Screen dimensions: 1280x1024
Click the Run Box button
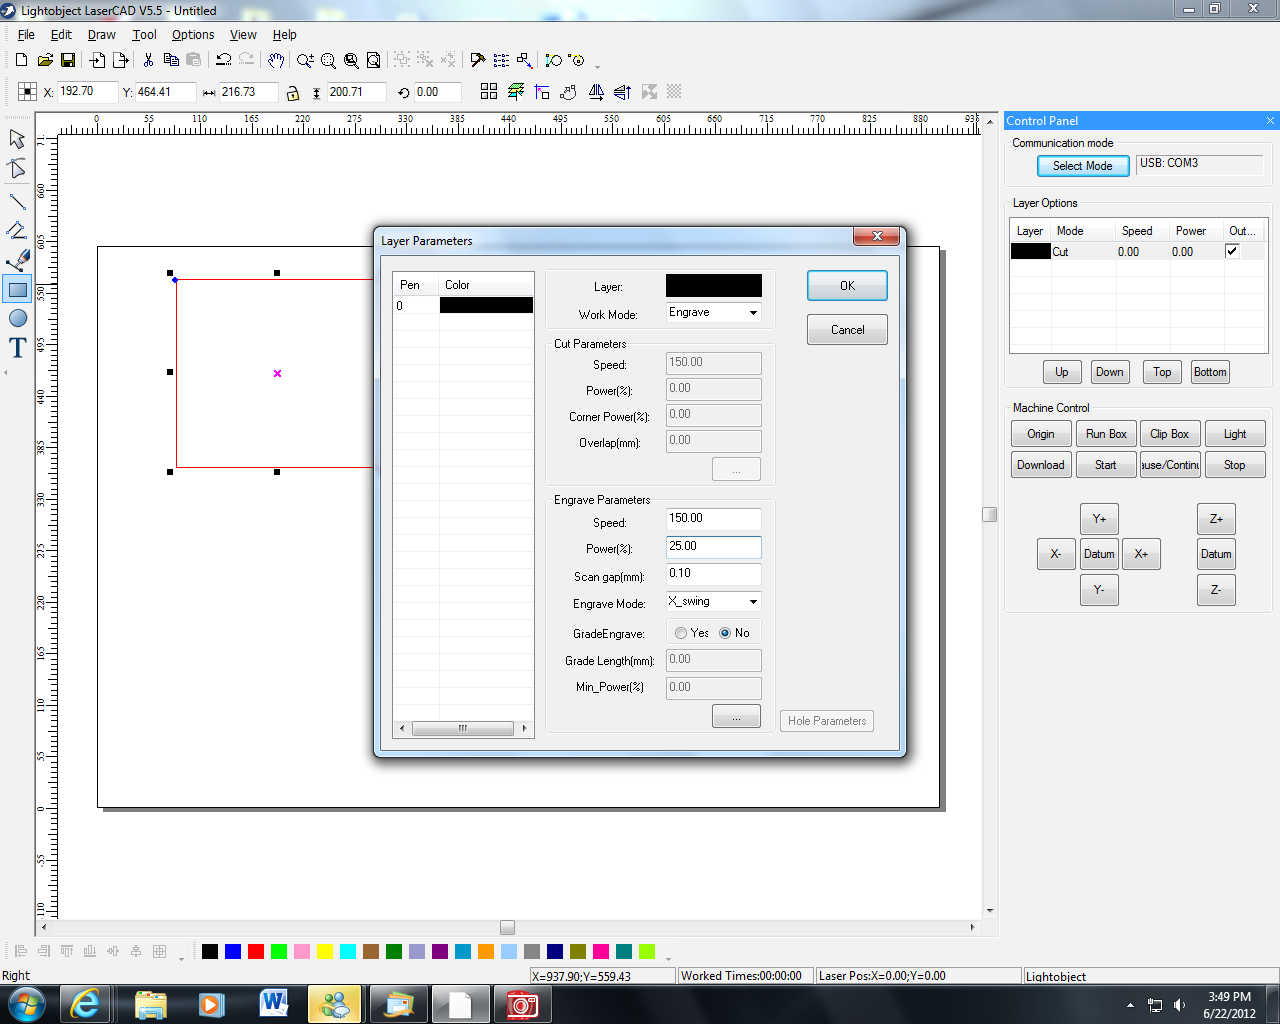[x=1105, y=434]
